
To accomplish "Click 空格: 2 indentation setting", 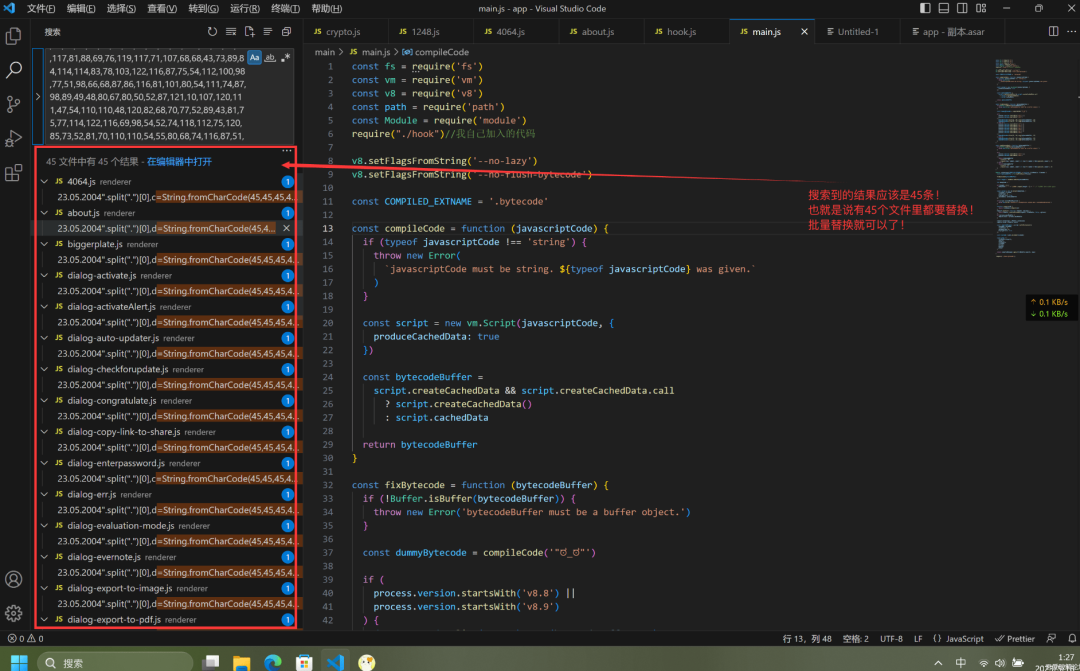I will click(x=854, y=639).
